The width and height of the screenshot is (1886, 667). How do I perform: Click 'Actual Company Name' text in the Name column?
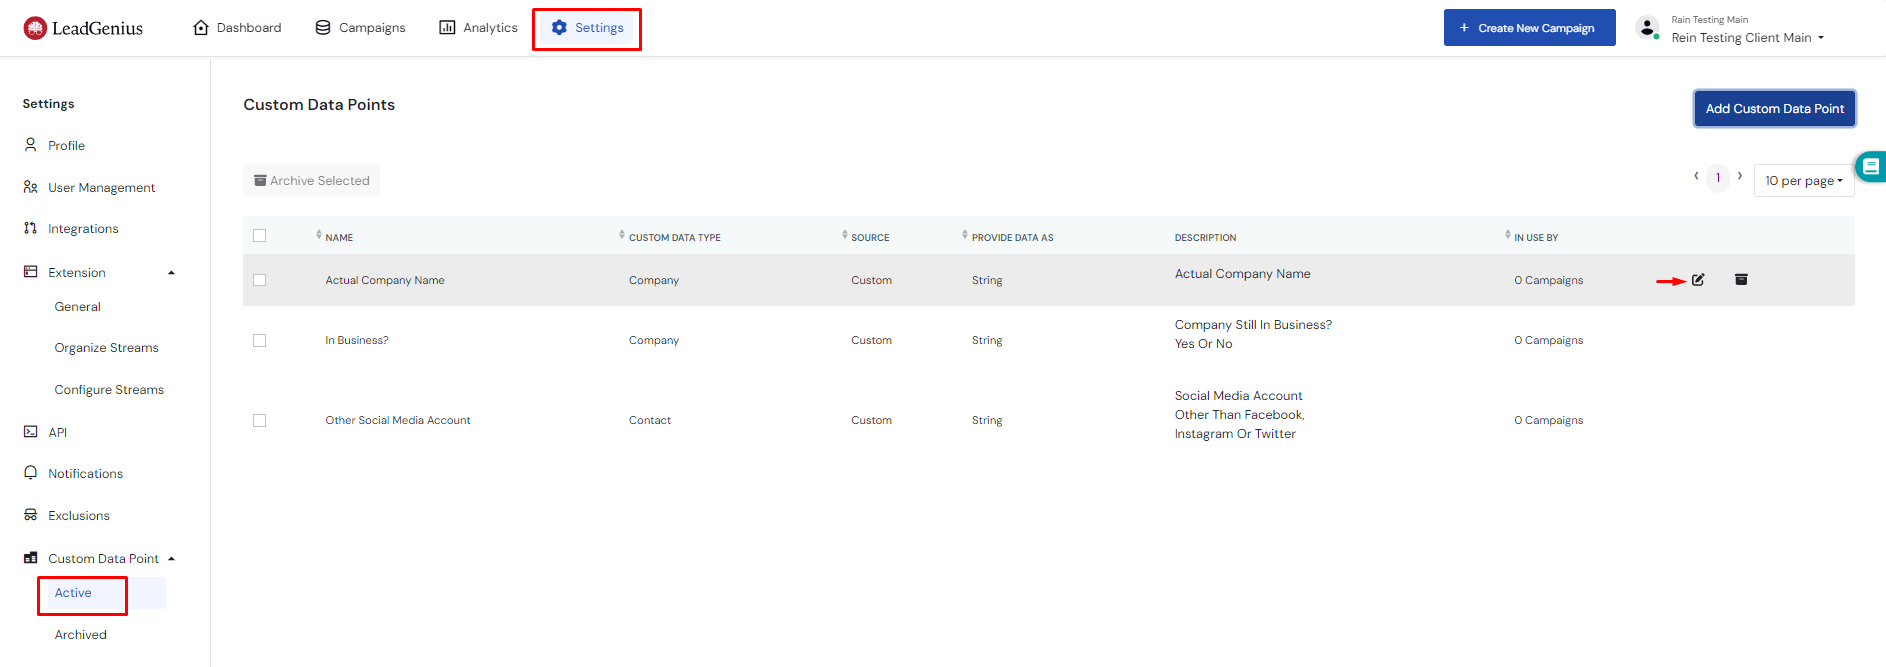[x=385, y=280]
